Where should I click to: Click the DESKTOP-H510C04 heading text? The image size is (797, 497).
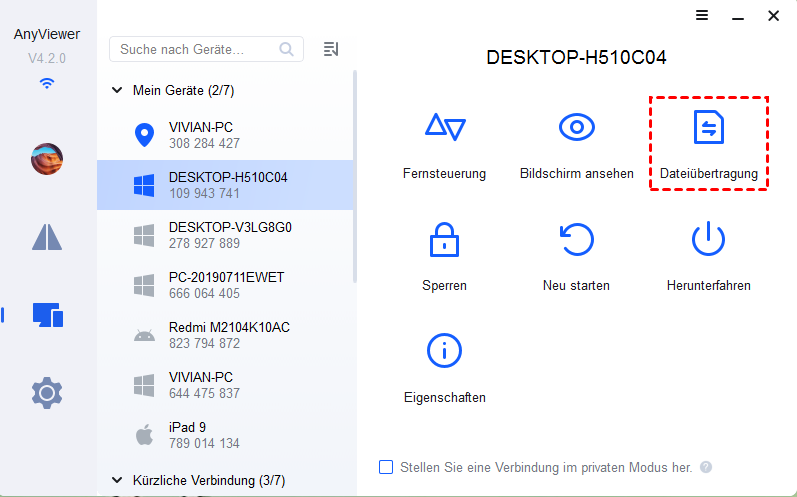[576, 57]
